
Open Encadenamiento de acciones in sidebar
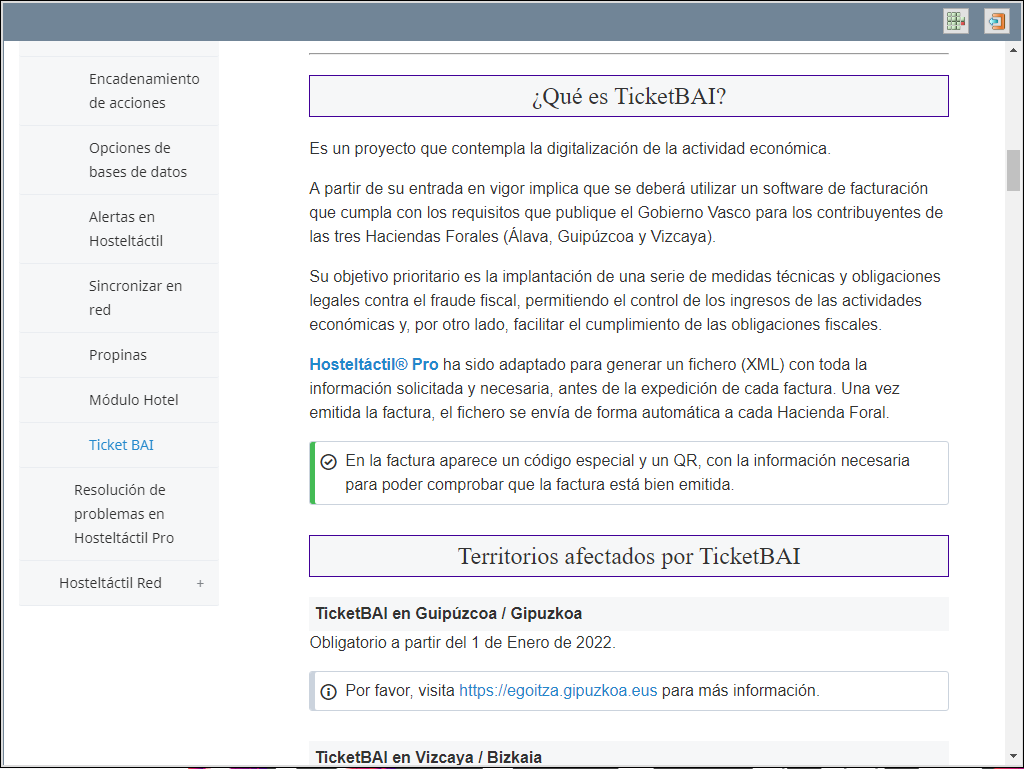143,91
